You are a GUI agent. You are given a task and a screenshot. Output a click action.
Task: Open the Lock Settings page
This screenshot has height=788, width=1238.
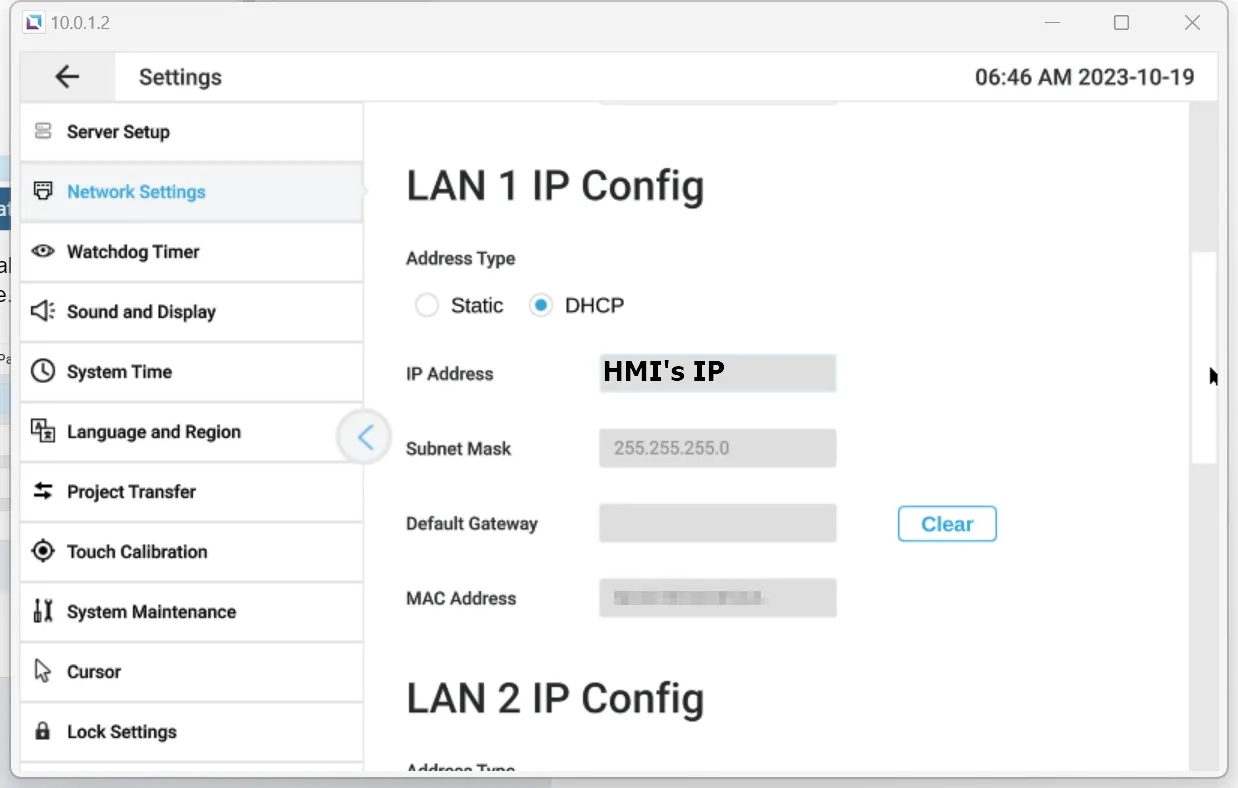point(121,732)
